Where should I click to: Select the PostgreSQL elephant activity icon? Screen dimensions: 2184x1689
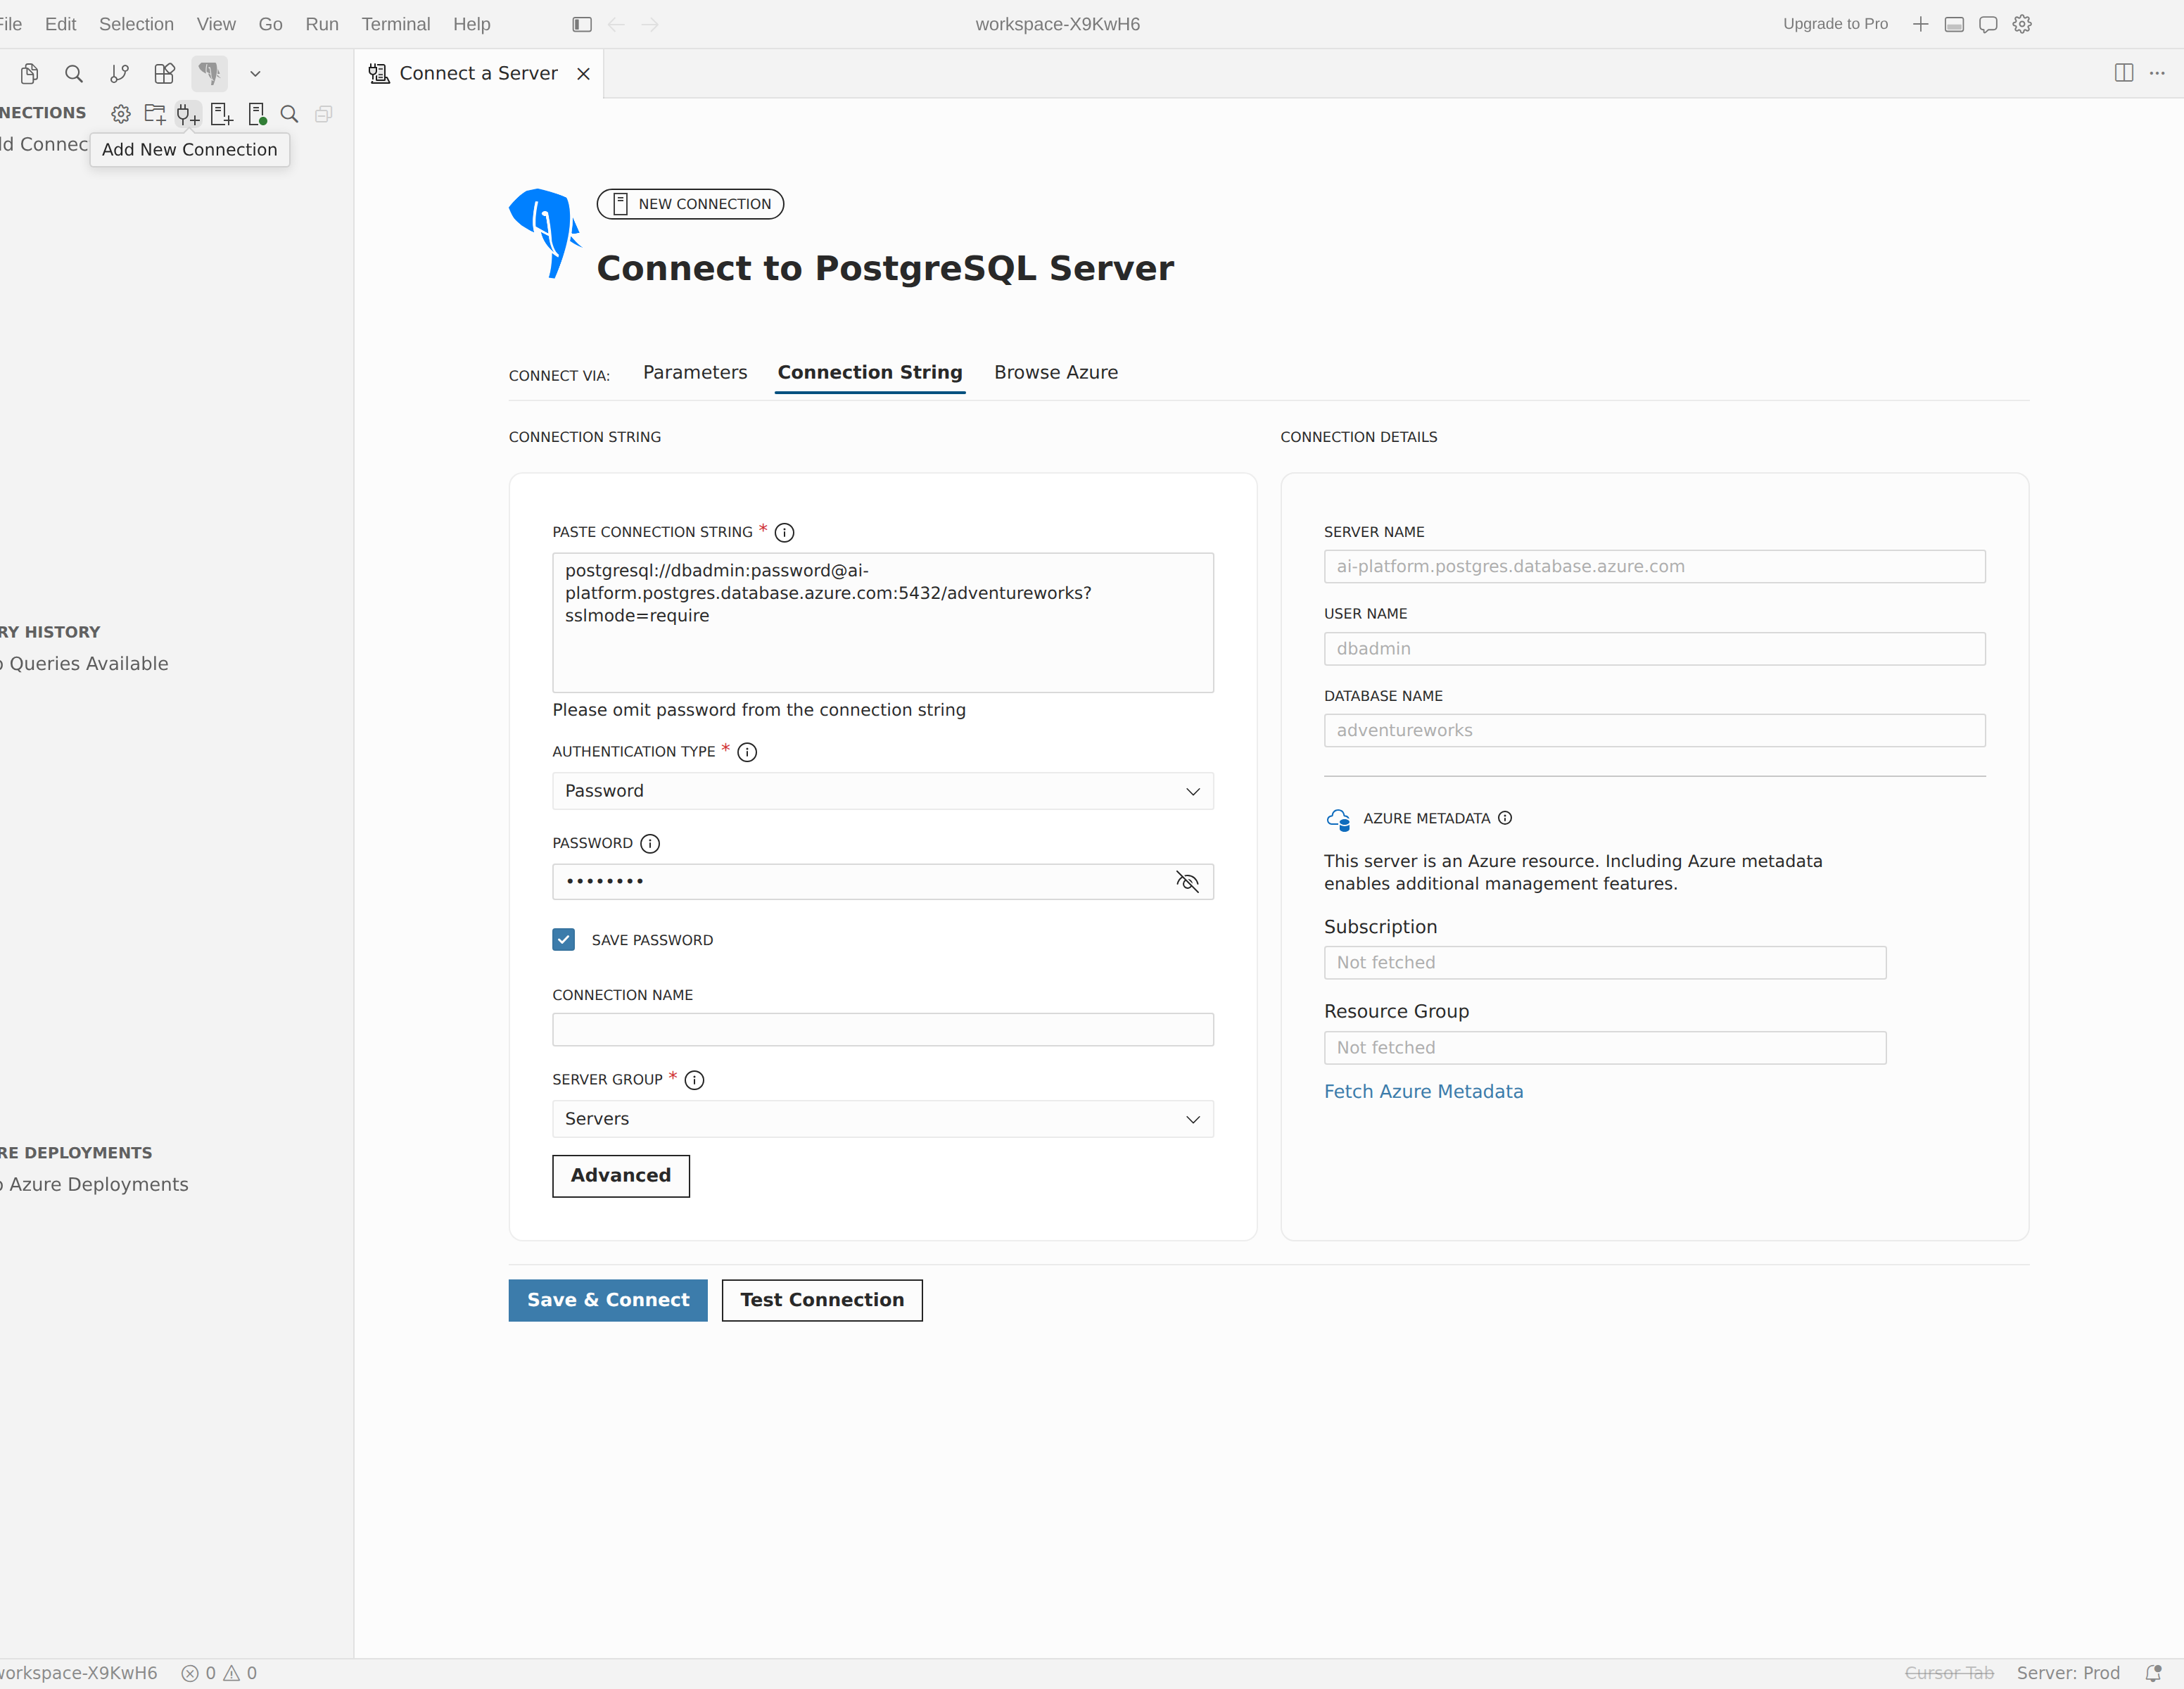(x=209, y=73)
